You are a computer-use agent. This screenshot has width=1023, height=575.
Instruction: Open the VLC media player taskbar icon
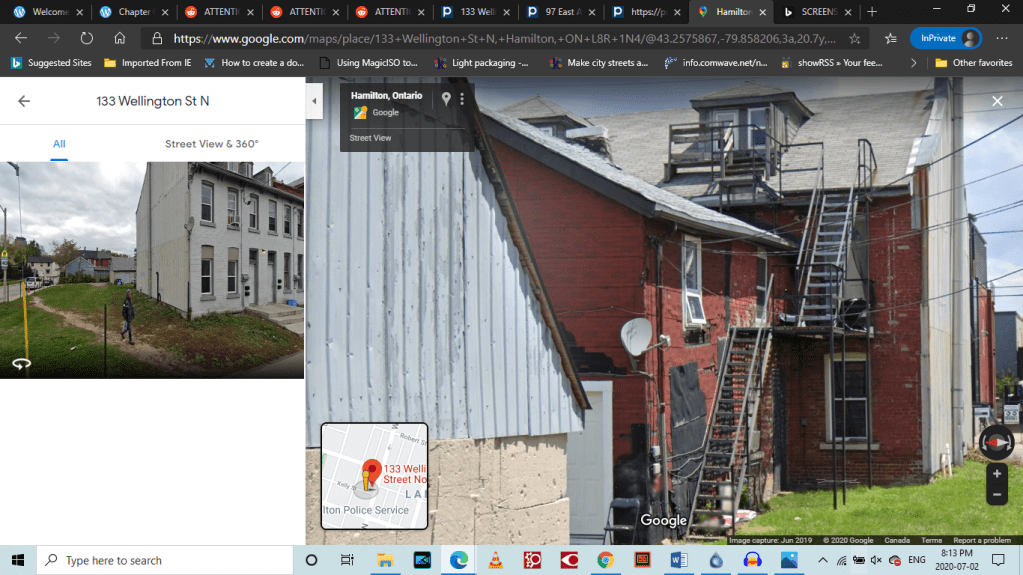495,560
